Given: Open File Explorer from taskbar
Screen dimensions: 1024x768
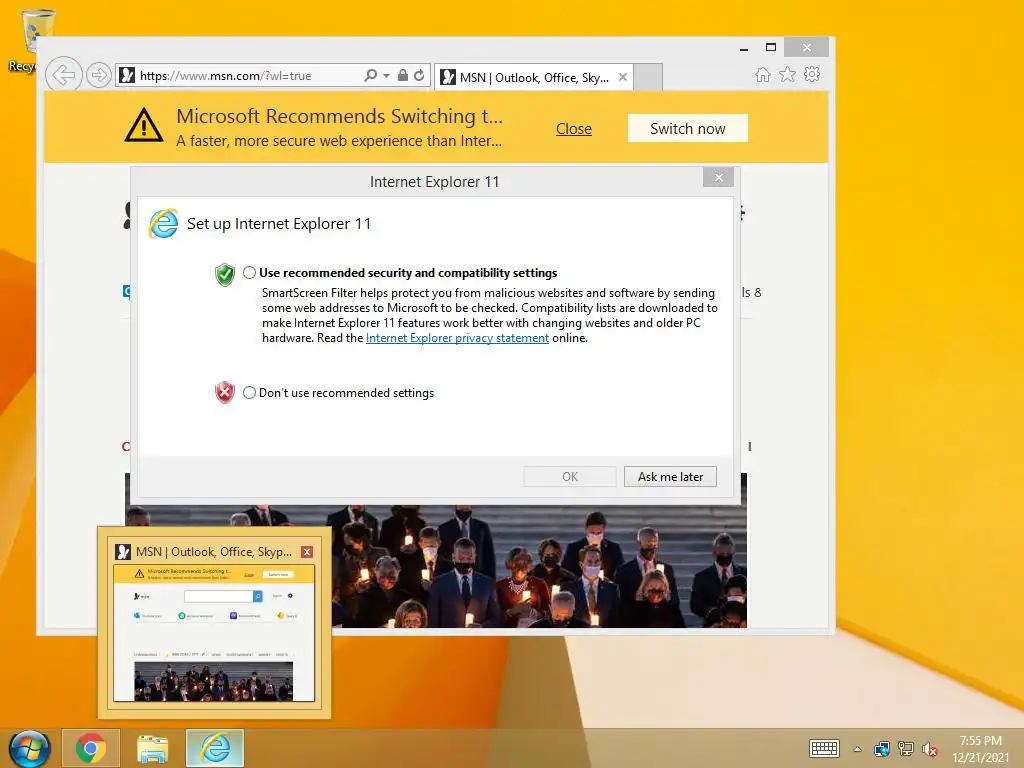Looking at the screenshot, I should pyautogui.click(x=152, y=748).
